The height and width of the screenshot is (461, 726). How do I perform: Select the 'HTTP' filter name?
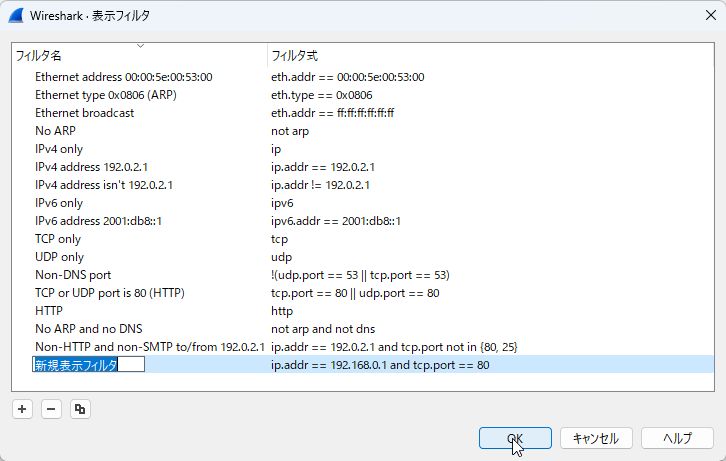point(49,311)
